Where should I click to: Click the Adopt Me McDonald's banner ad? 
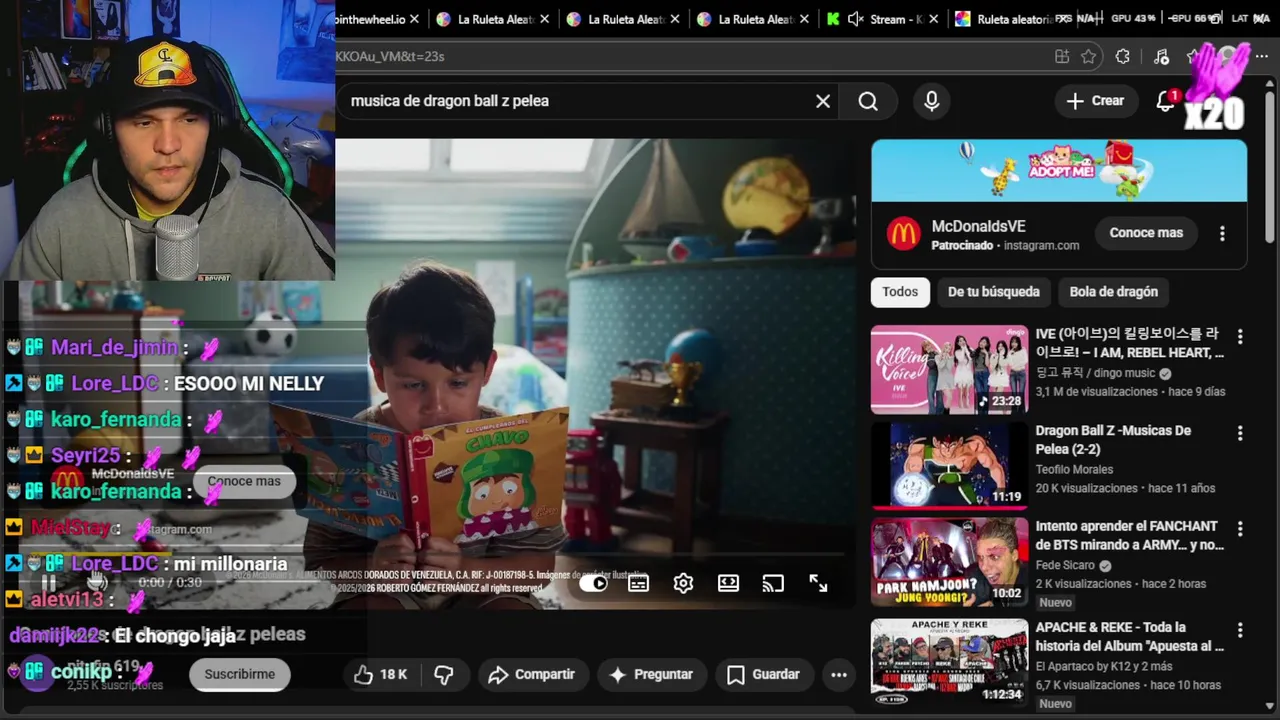[x=1059, y=171]
